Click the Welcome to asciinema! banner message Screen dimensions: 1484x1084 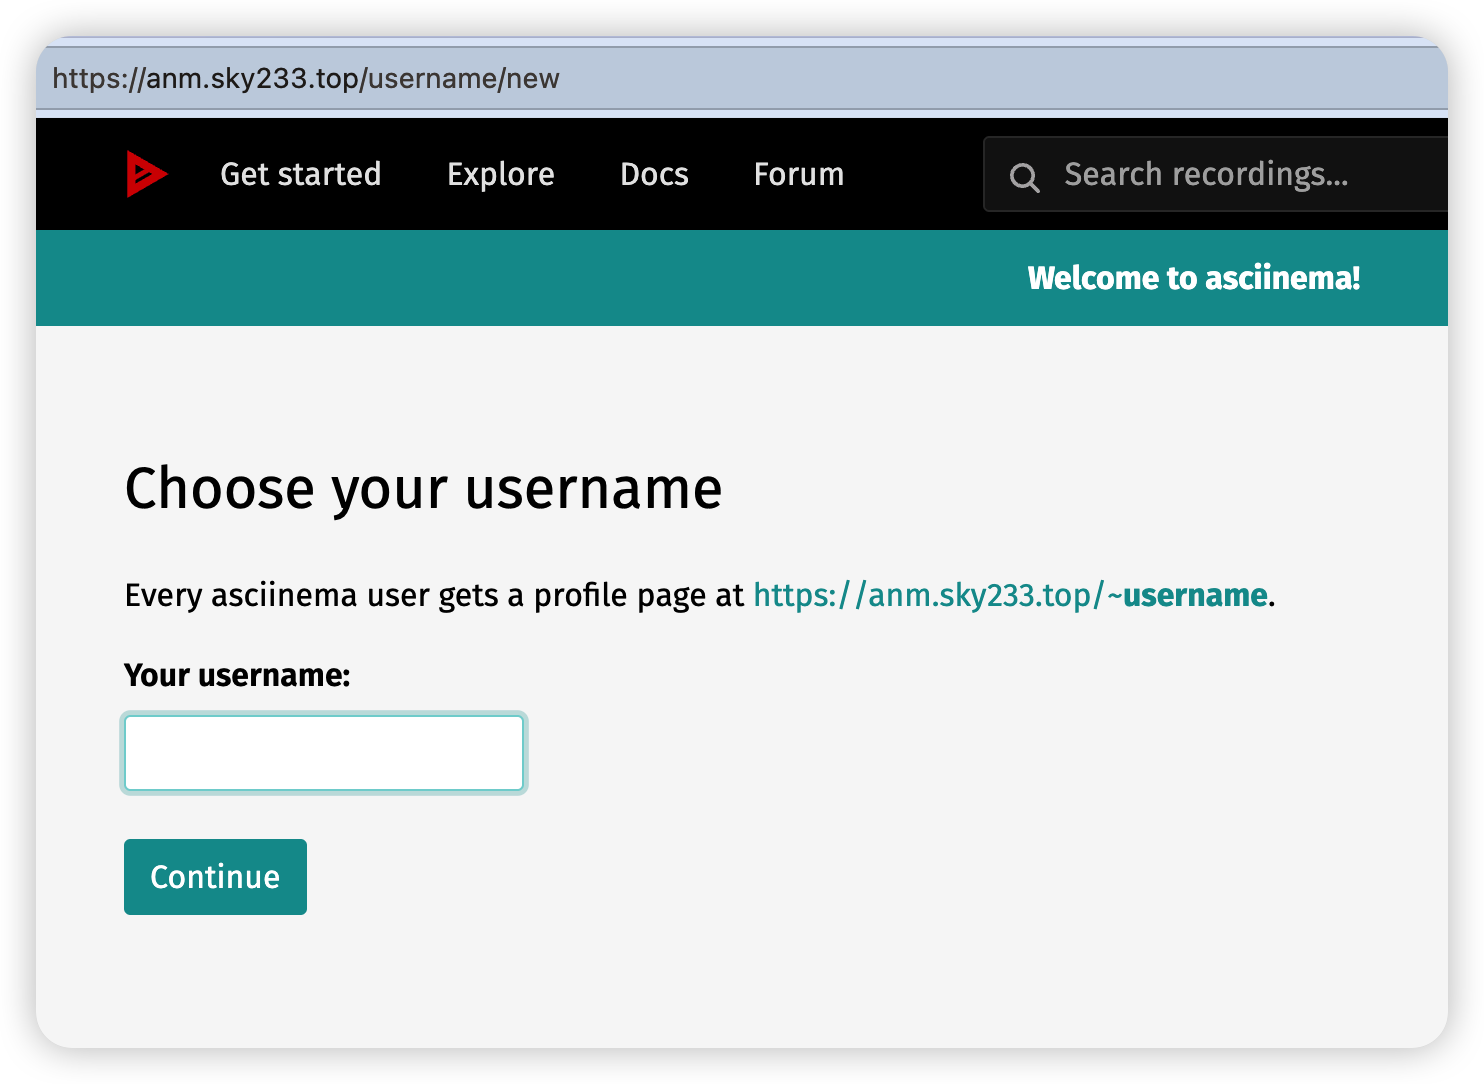point(1193,278)
